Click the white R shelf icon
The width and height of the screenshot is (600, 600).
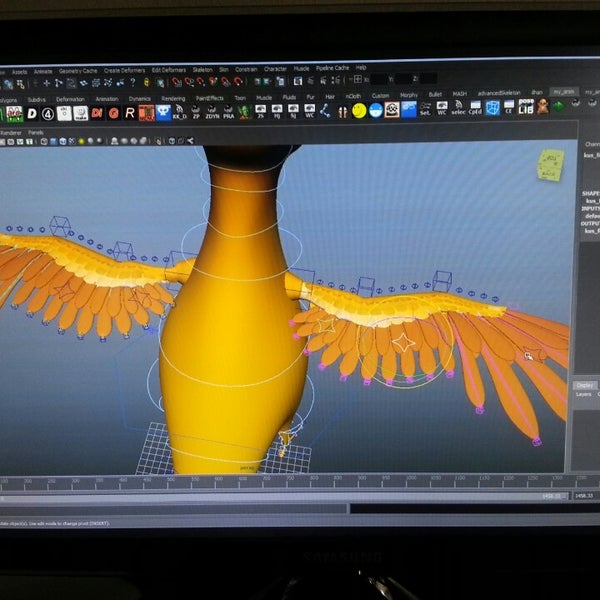coord(130,113)
